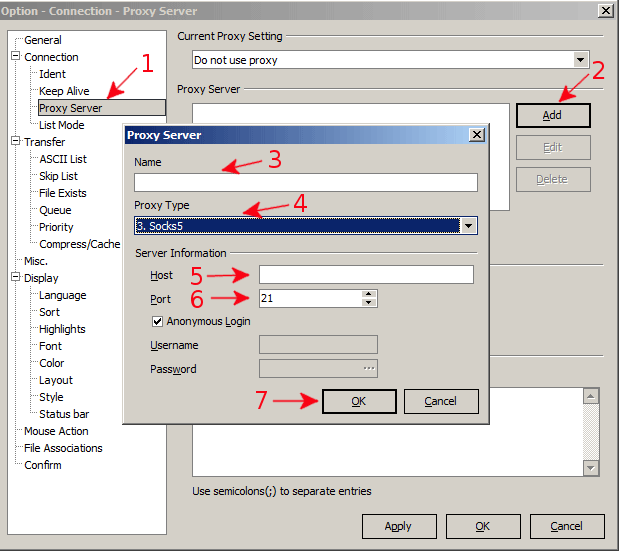Screen dimensions: 619x551
Task: Open the Keep Alive settings page
Action: click(x=64, y=91)
